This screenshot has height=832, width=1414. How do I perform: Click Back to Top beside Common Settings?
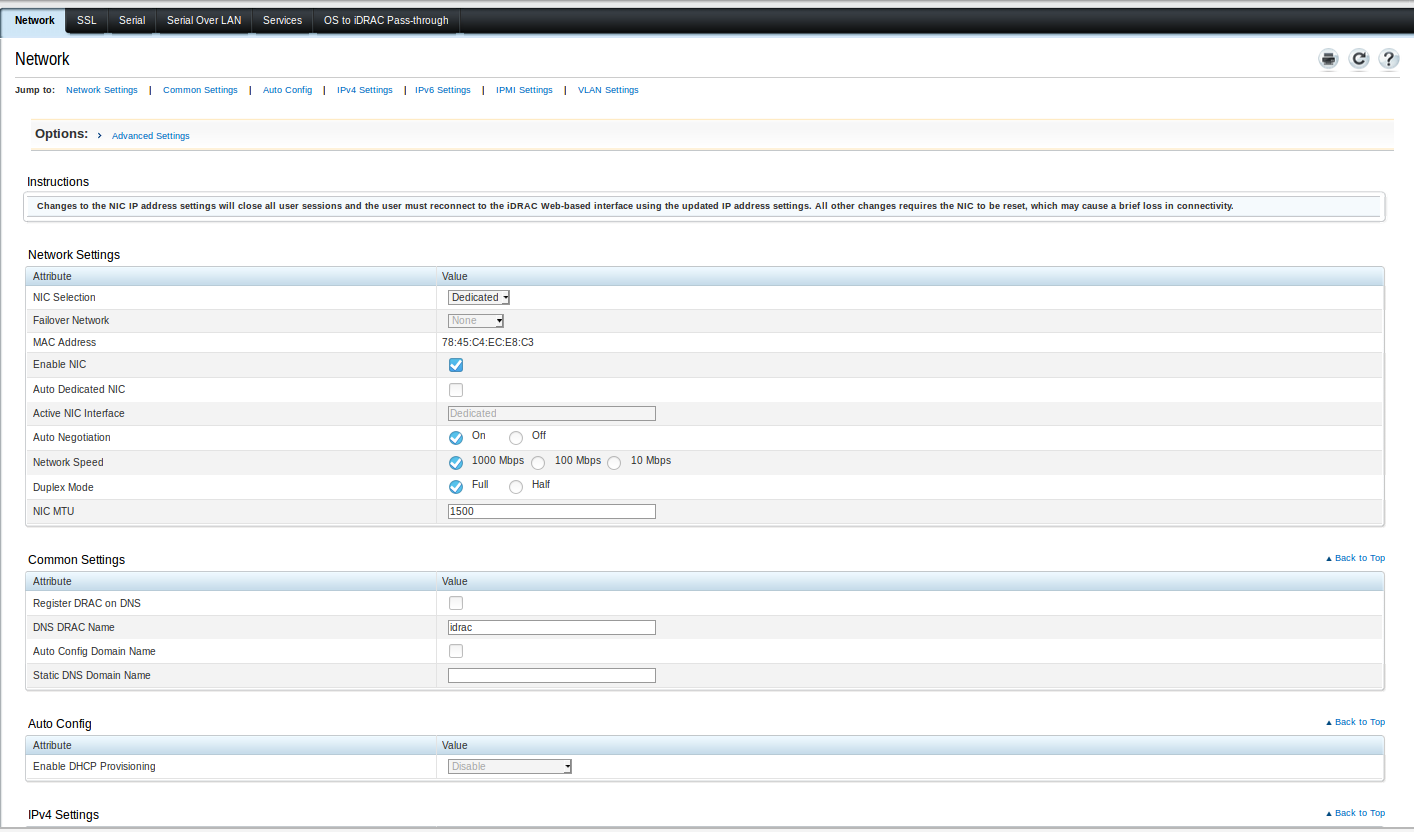(1355, 558)
